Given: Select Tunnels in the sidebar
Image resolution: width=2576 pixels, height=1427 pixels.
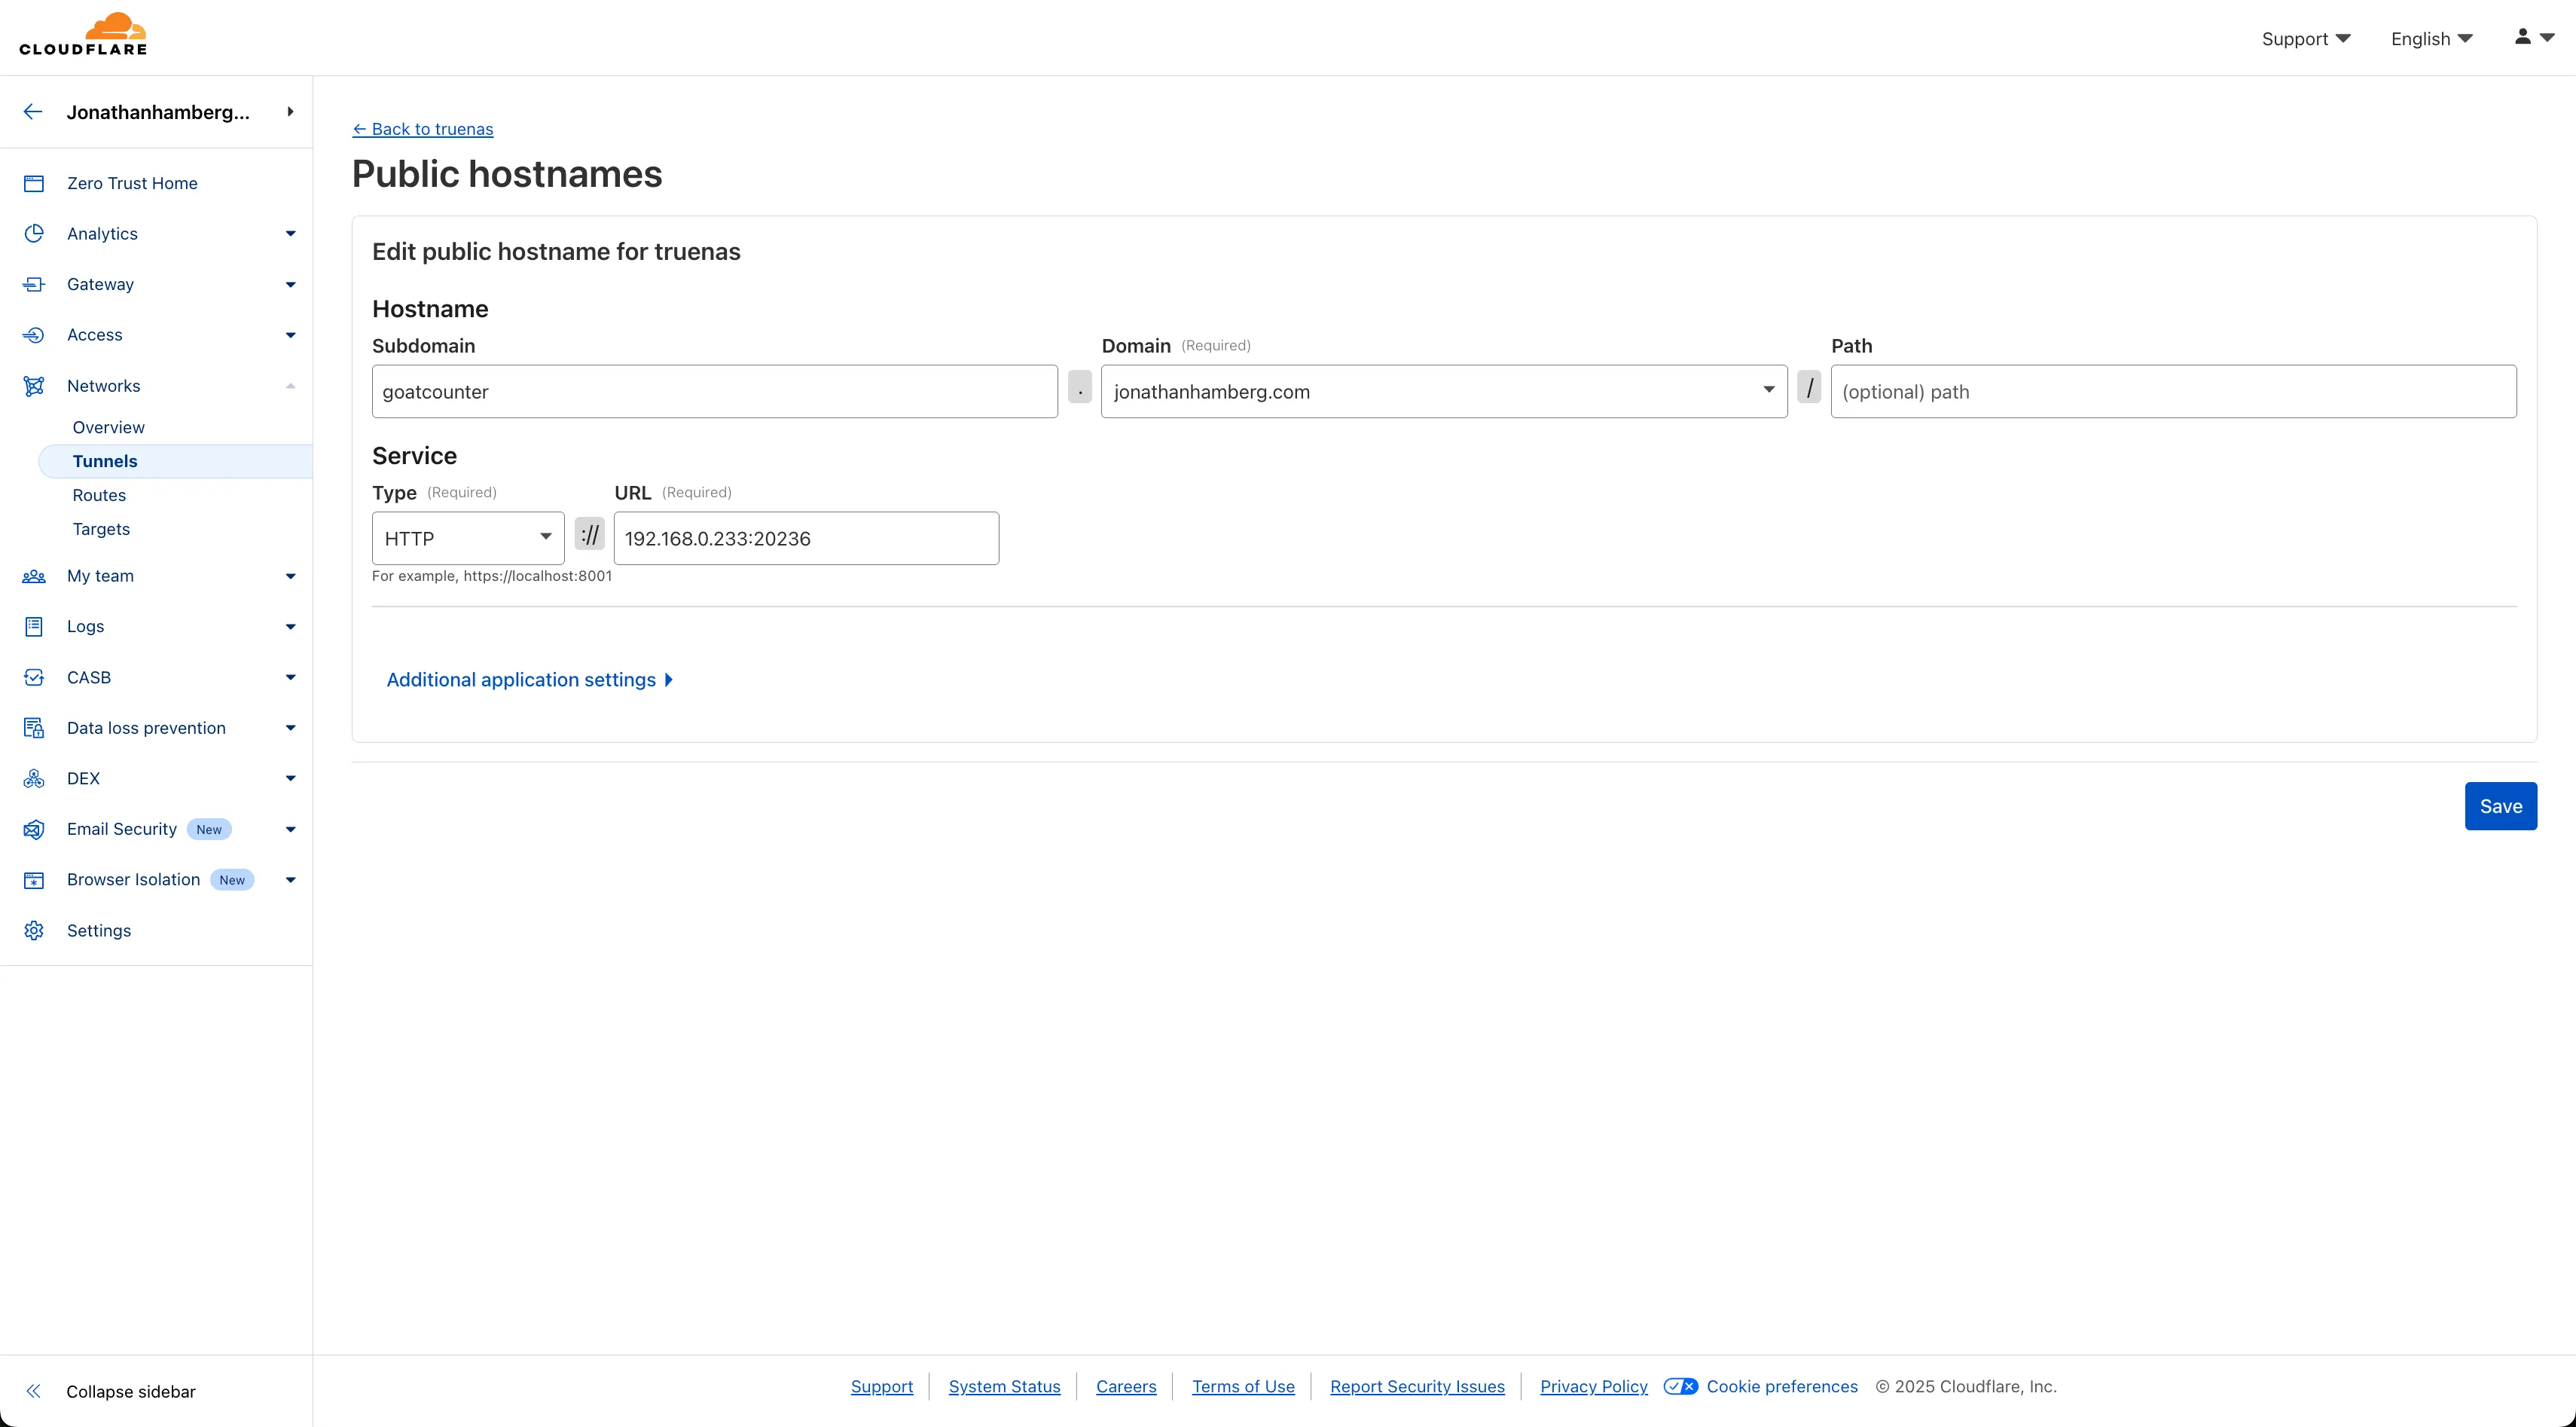Looking at the screenshot, I should 176,461.
